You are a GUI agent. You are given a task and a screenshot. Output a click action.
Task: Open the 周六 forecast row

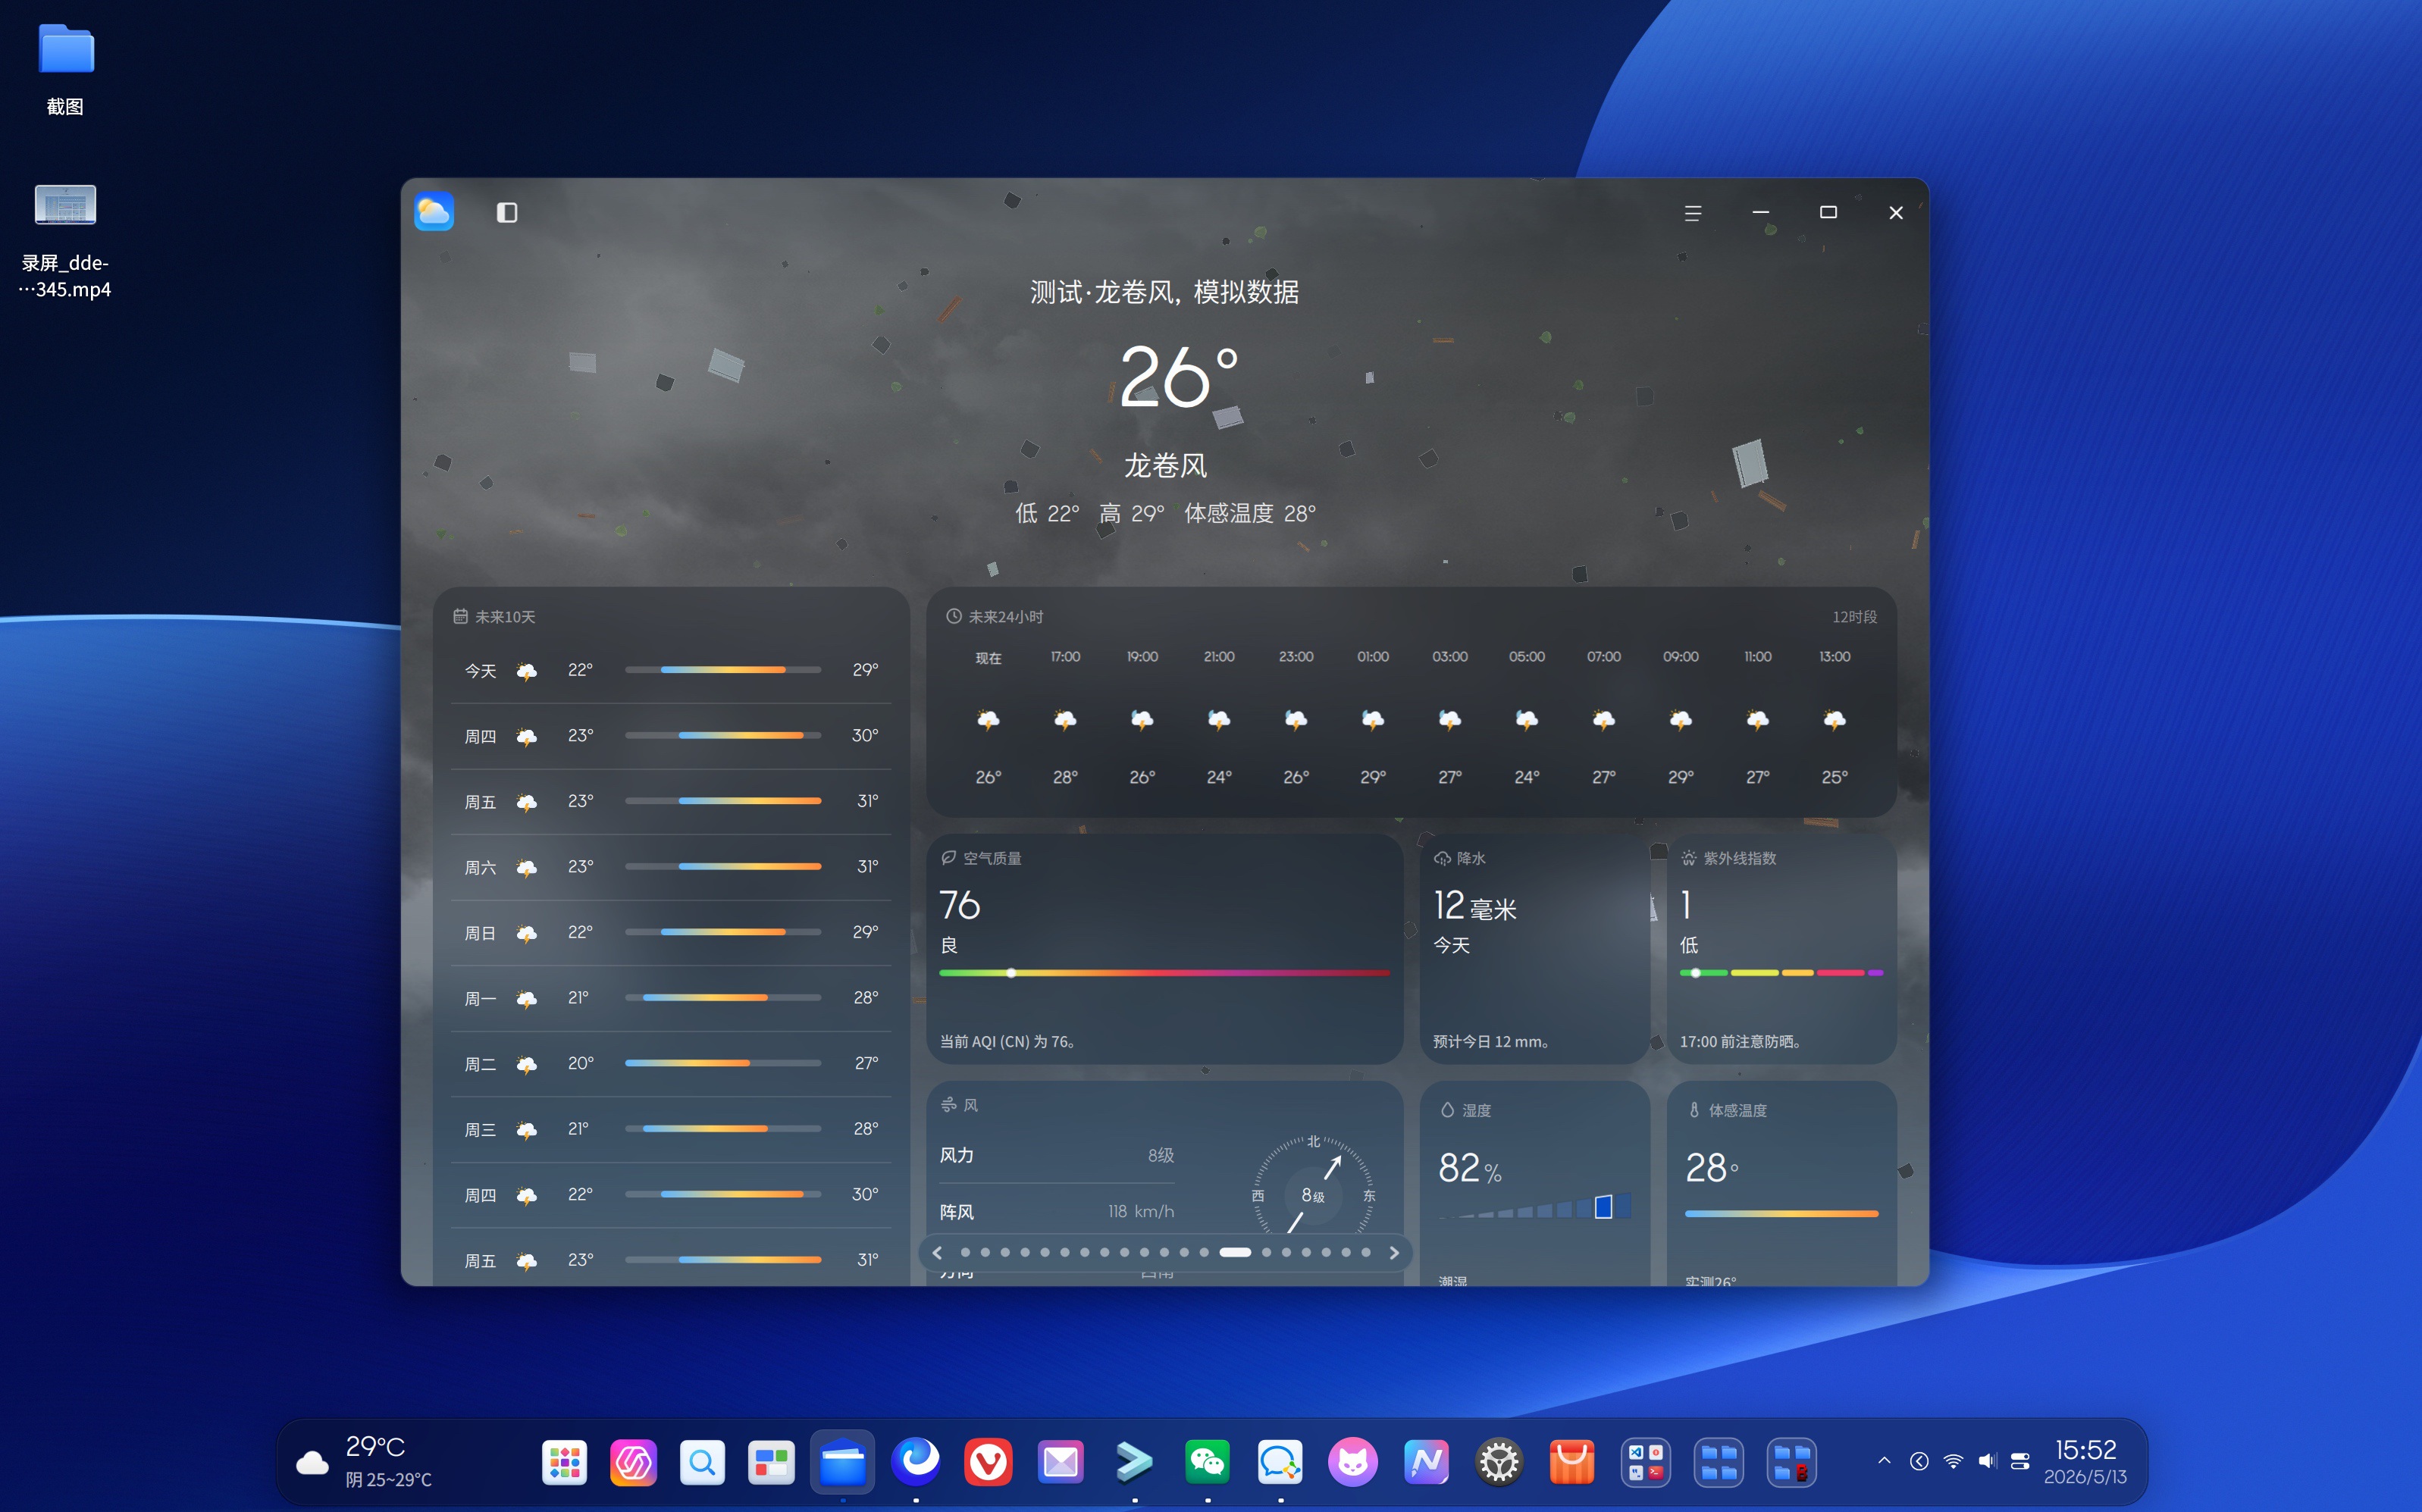pyautogui.click(x=671, y=867)
